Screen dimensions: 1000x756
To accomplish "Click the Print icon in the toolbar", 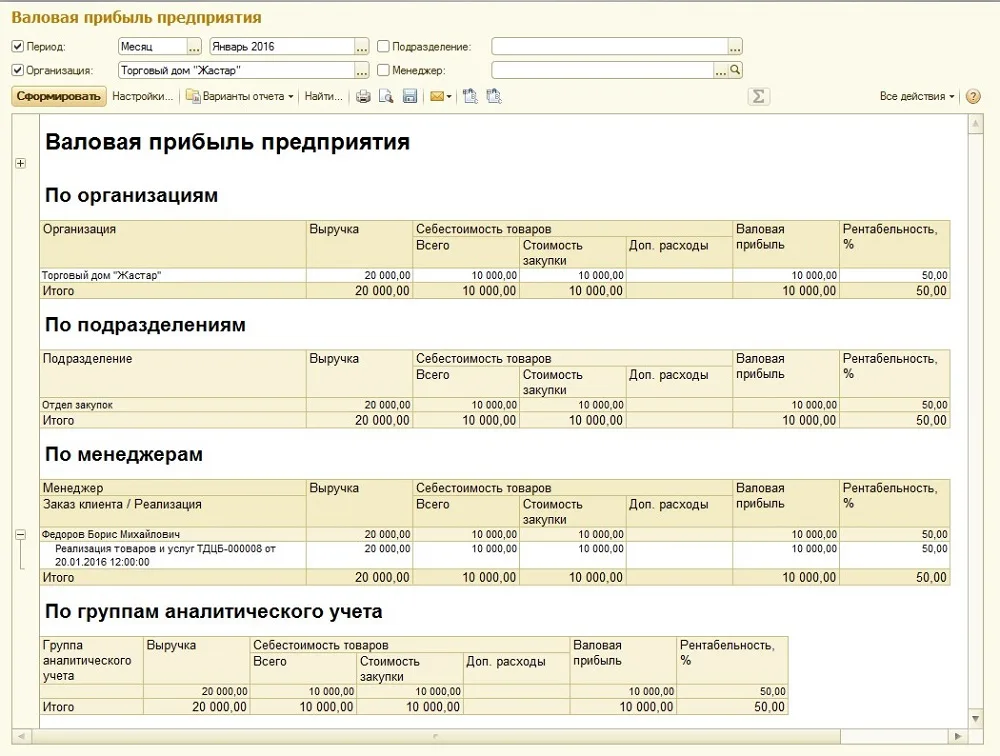I will tap(363, 96).
